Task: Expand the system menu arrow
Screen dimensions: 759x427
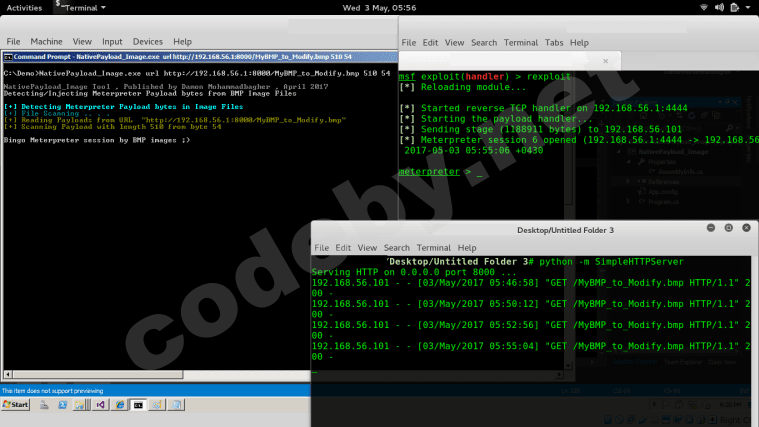Action: coord(748,8)
